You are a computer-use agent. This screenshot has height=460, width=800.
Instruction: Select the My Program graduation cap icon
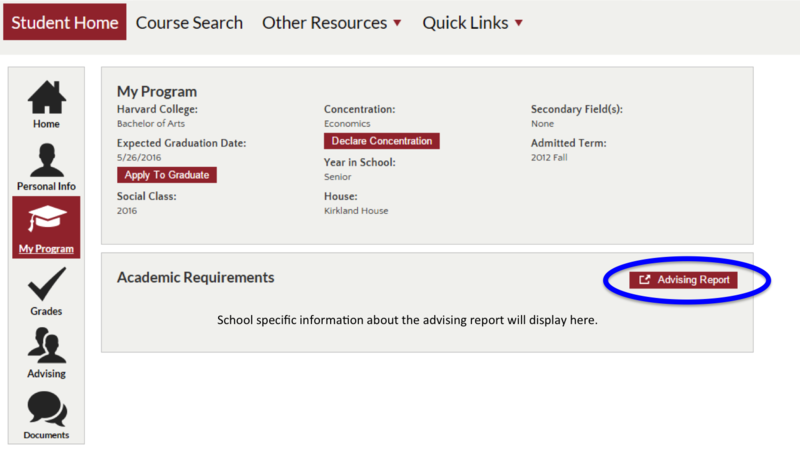(46, 220)
